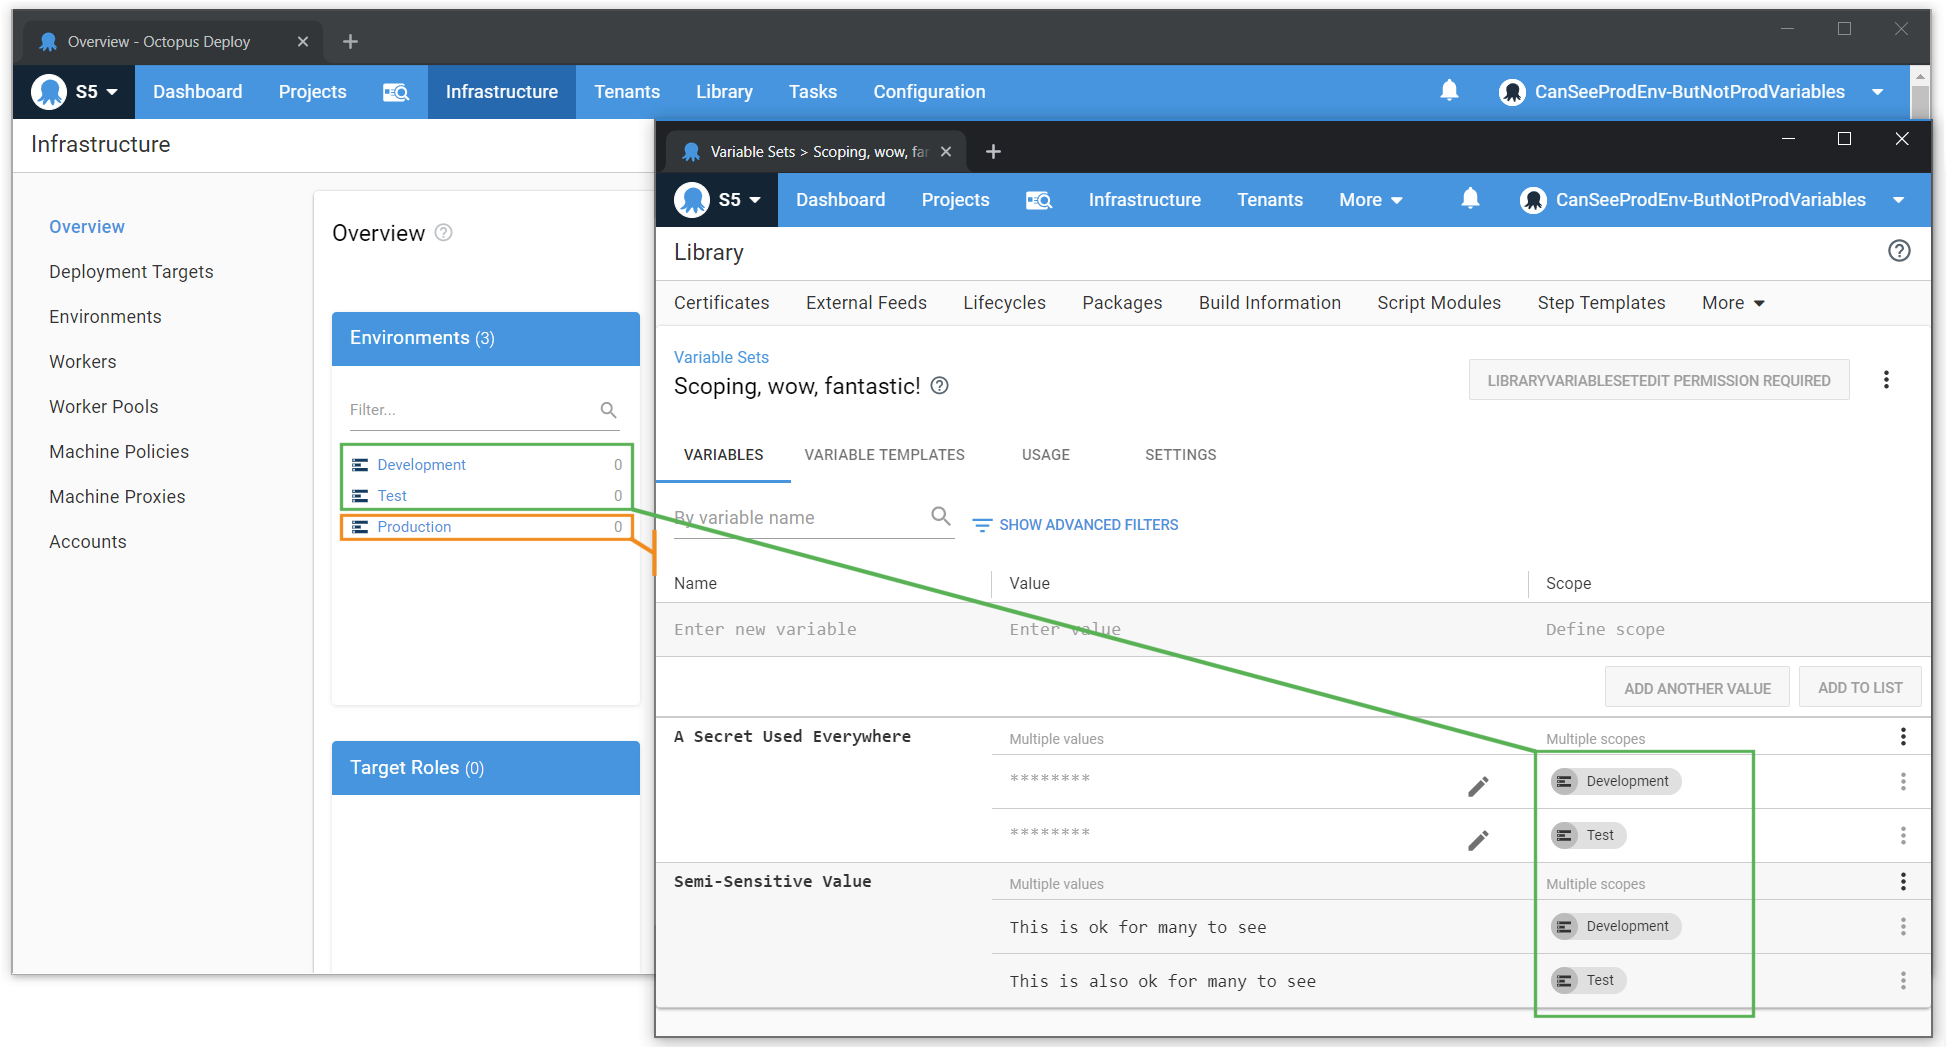Image resolution: width=1947 pixels, height=1048 pixels.
Task: Open the S5 space switcher in Infrastructure window
Action: (x=76, y=92)
